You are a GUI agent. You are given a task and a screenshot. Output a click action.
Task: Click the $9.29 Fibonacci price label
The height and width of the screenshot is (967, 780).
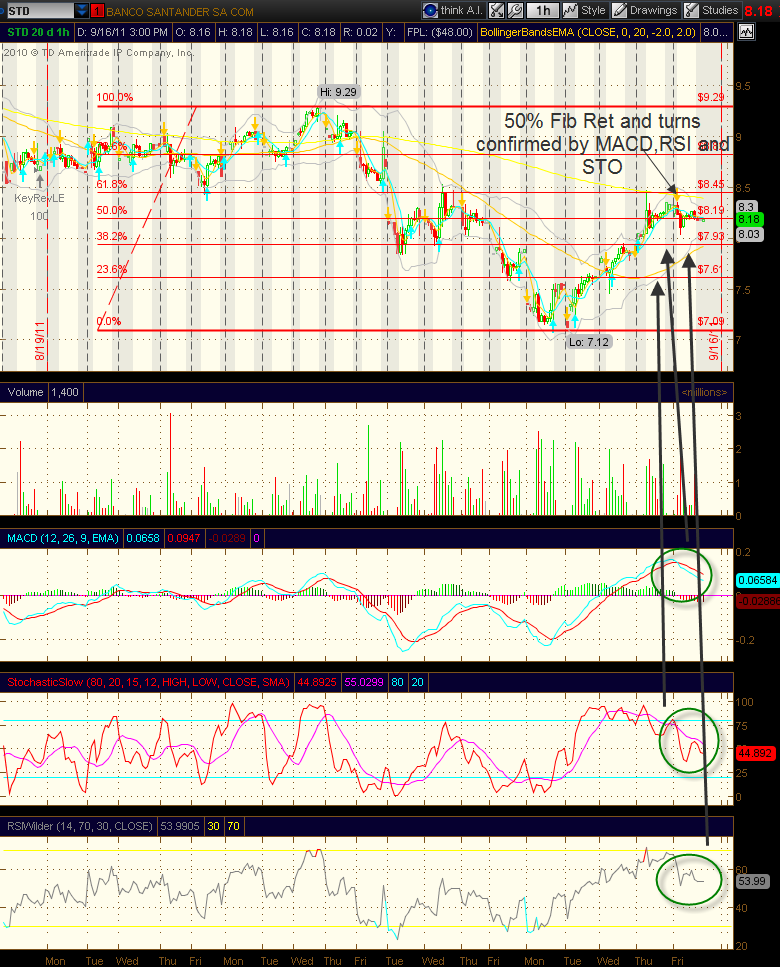point(711,97)
